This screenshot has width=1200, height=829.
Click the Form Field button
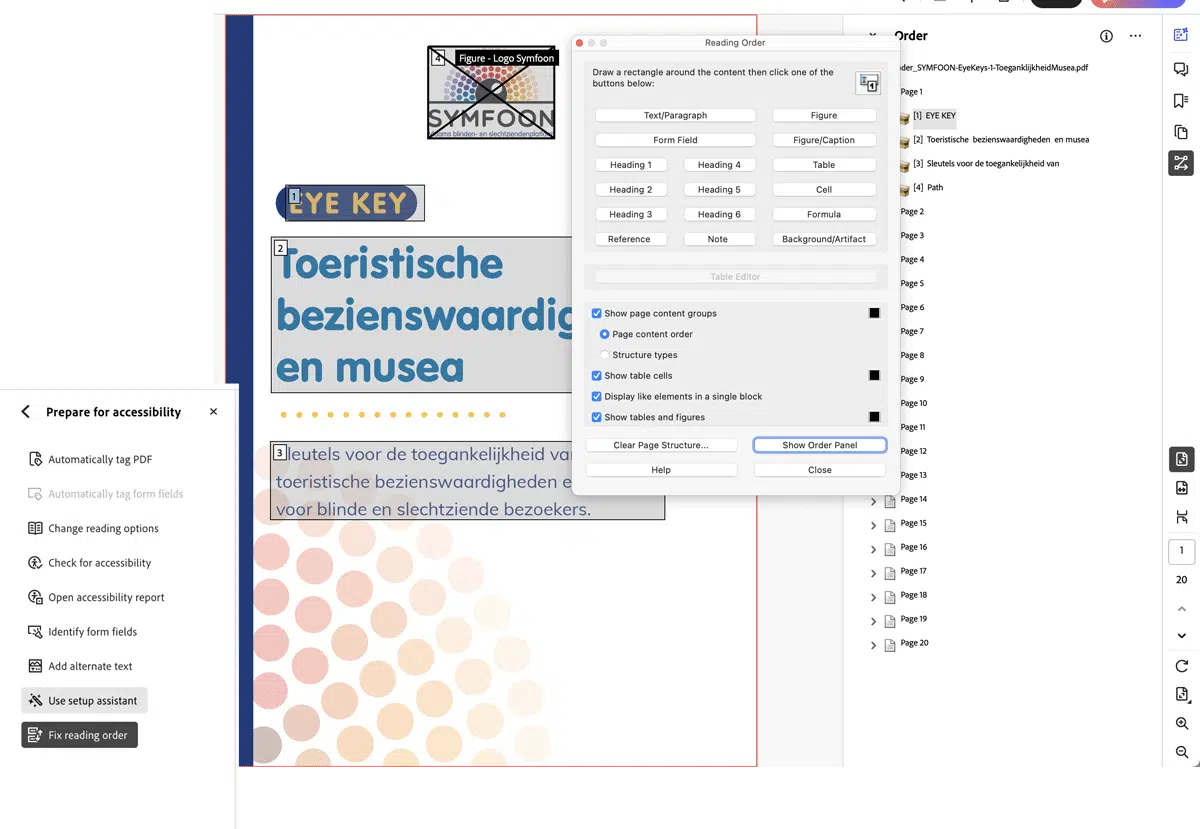pyautogui.click(x=675, y=140)
